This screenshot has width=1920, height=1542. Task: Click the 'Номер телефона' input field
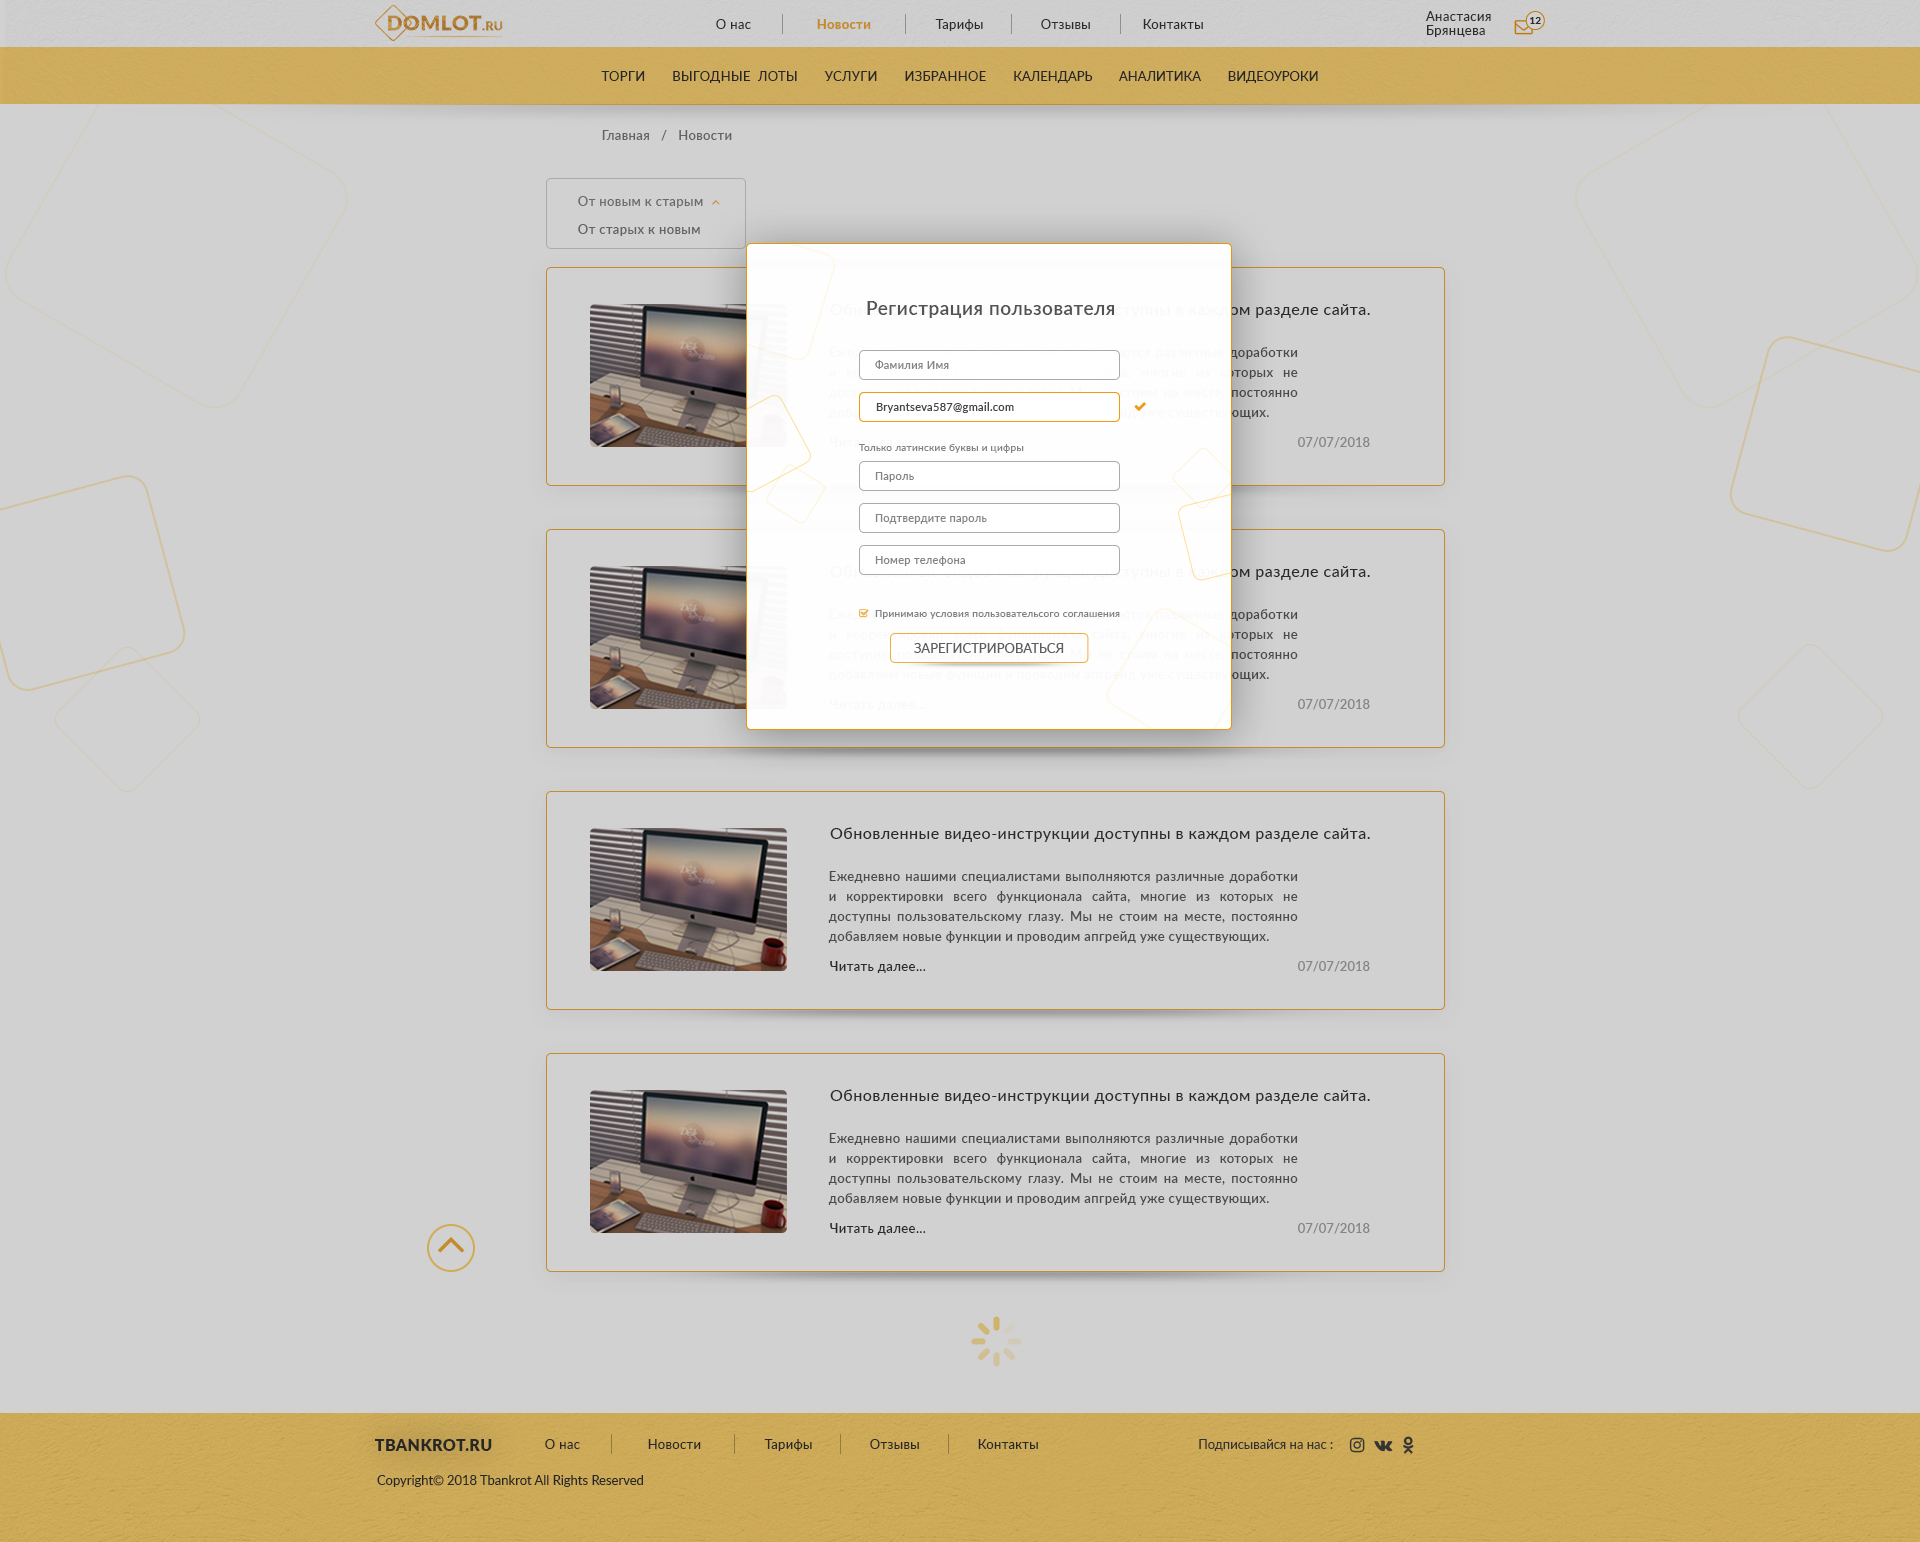(x=989, y=560)
